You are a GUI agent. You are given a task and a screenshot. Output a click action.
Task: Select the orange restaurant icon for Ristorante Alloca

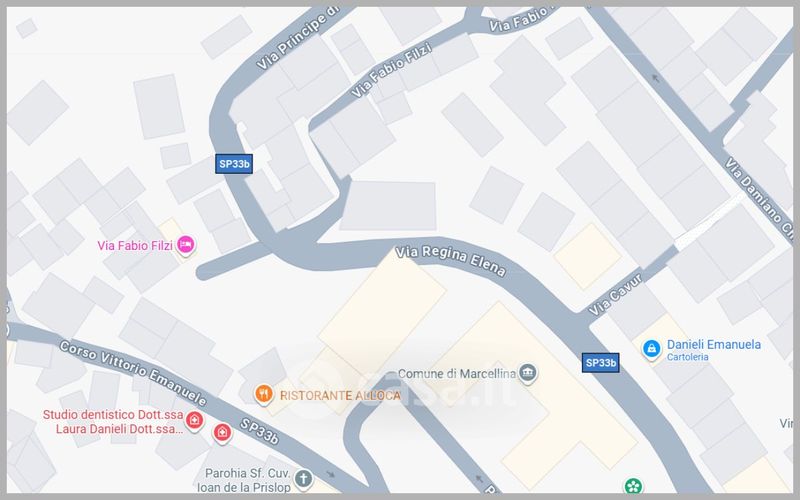pyautogui.click(x=263, y=394)
